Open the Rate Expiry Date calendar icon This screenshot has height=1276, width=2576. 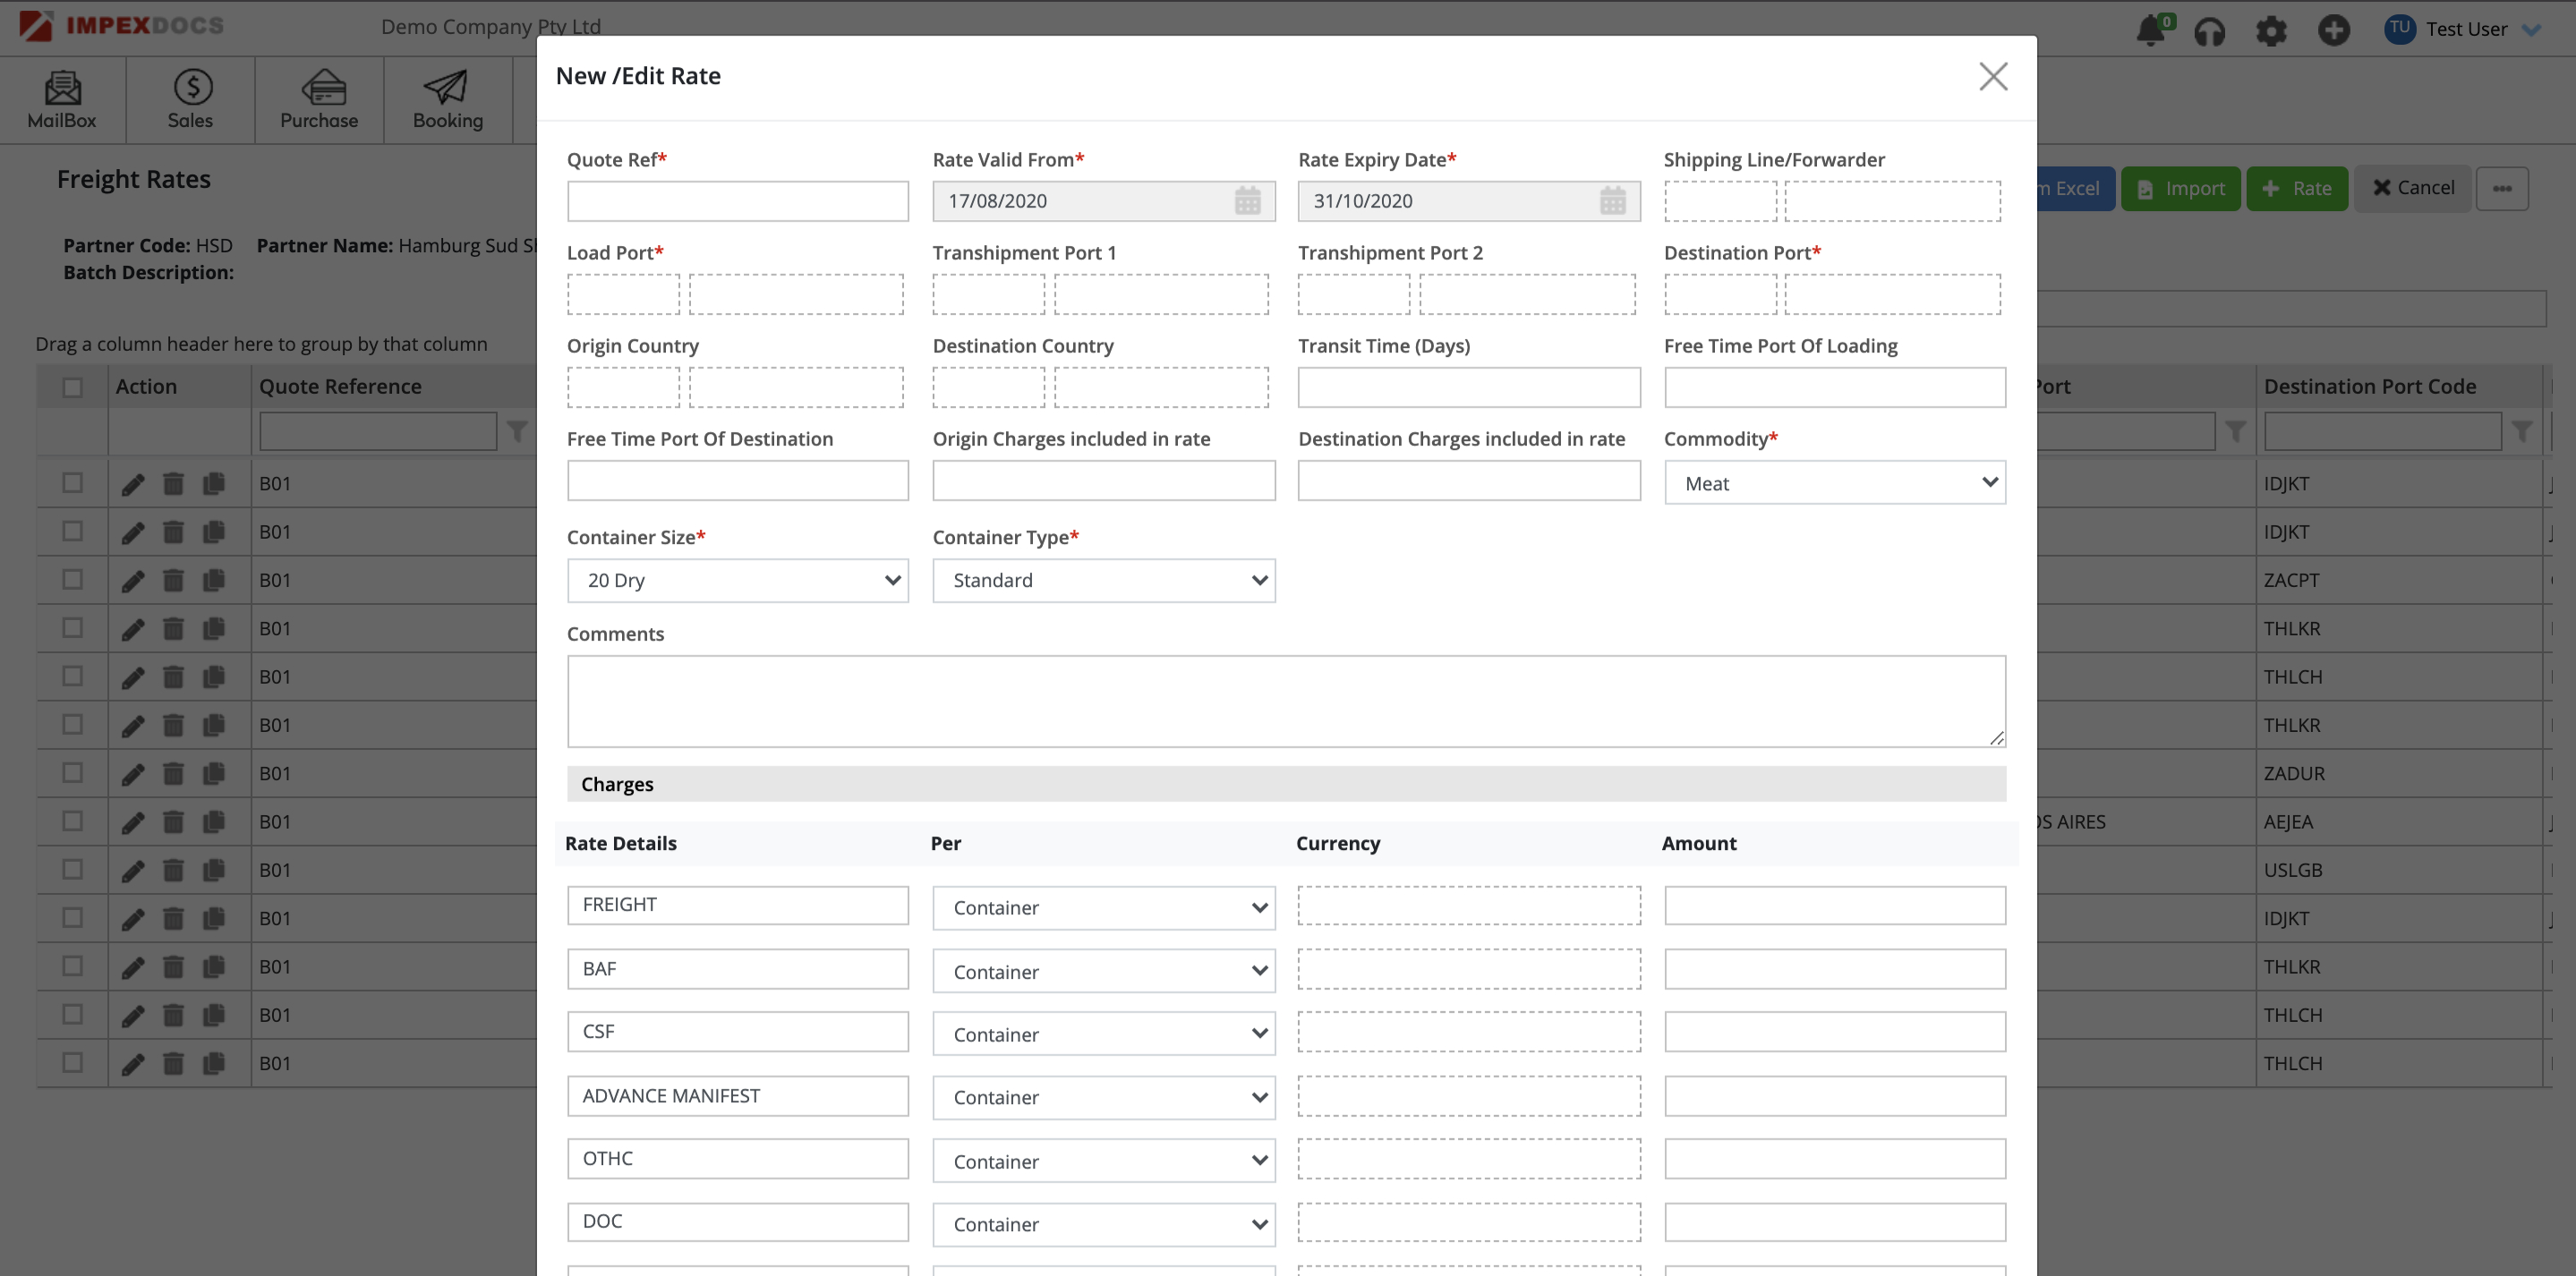(x=1612, y=201)
